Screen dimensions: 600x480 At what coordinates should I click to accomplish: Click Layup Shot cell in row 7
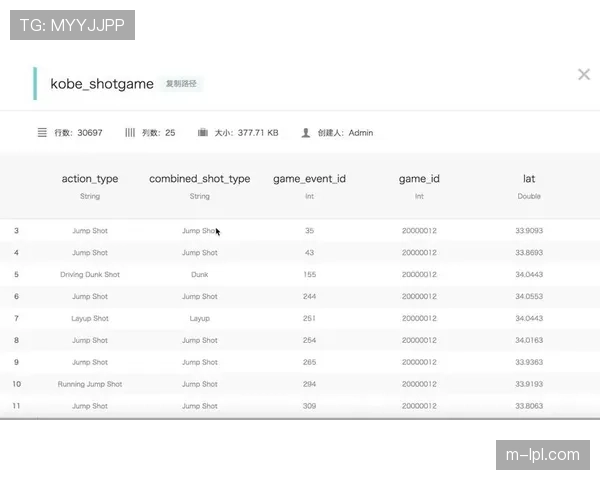[x=90, y=319]
